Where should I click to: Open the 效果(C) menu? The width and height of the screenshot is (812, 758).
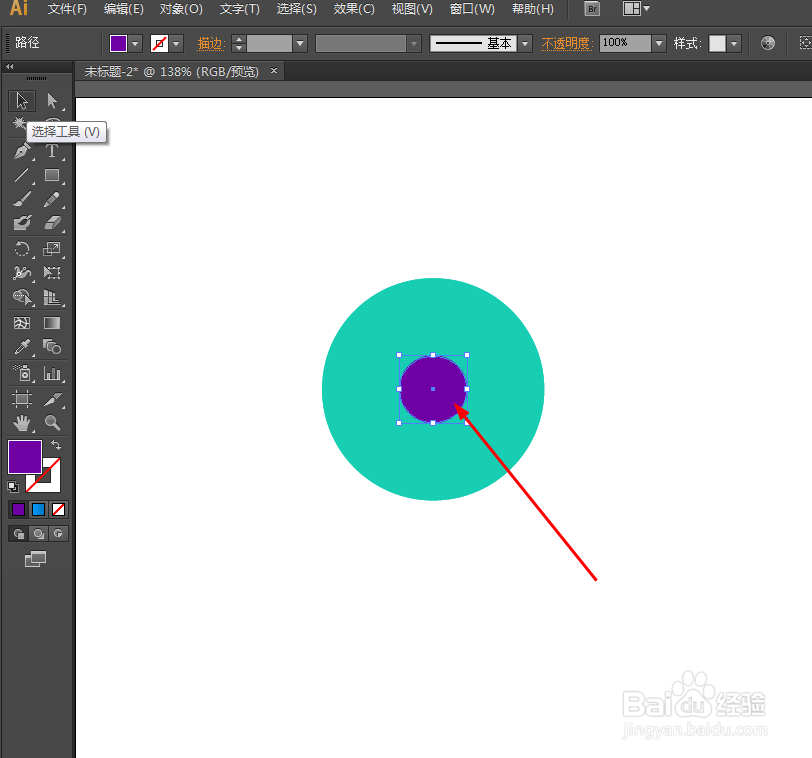(x=354, y=9)
